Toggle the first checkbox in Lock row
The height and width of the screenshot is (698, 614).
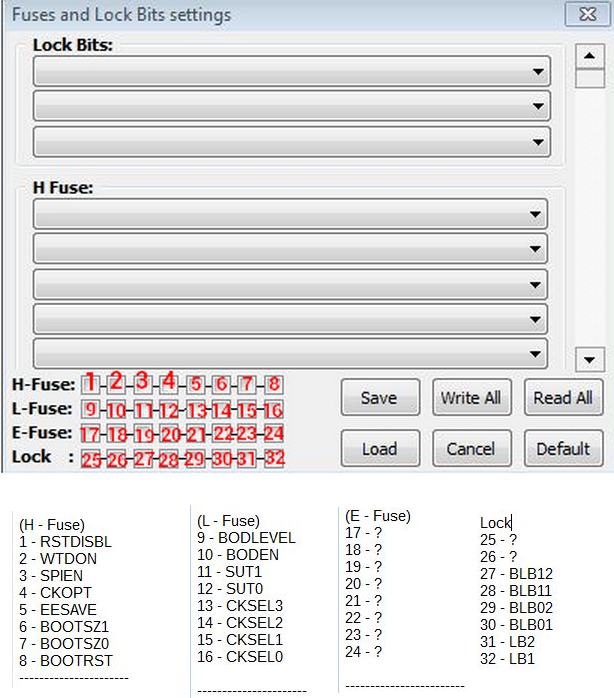(x=90, y=458)
